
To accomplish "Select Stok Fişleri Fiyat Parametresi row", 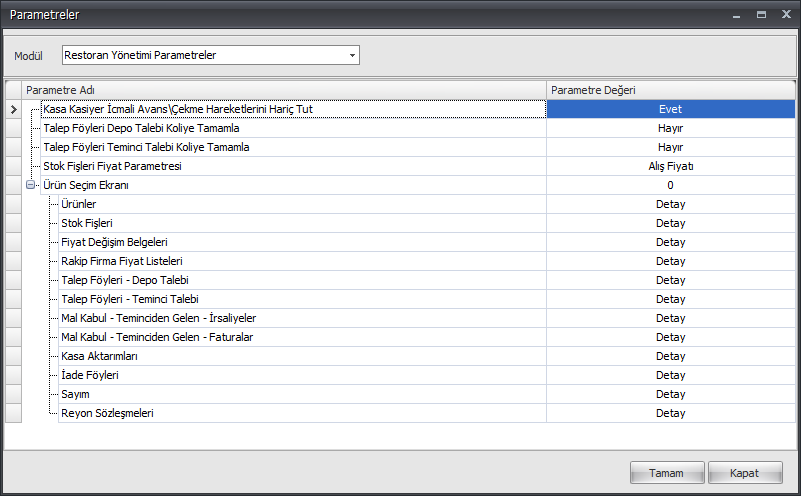I will coord(112,166).
